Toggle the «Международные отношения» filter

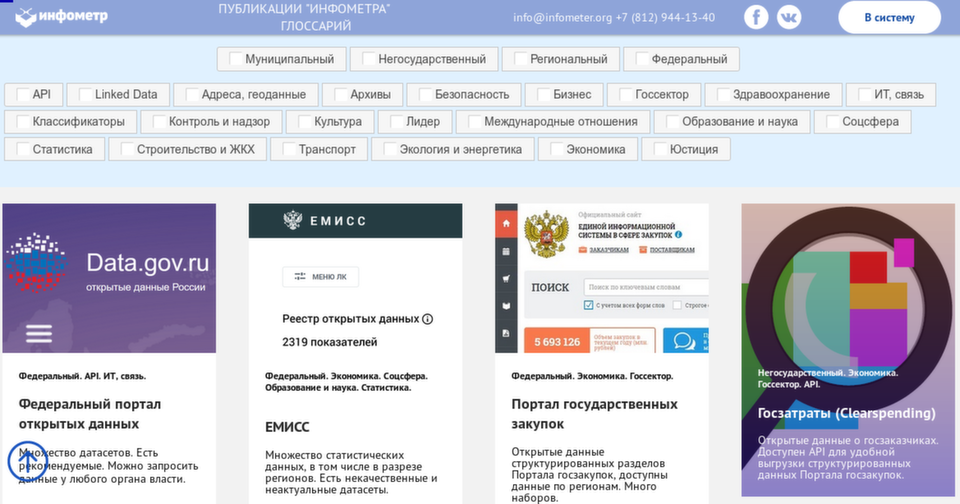point(474,121)
